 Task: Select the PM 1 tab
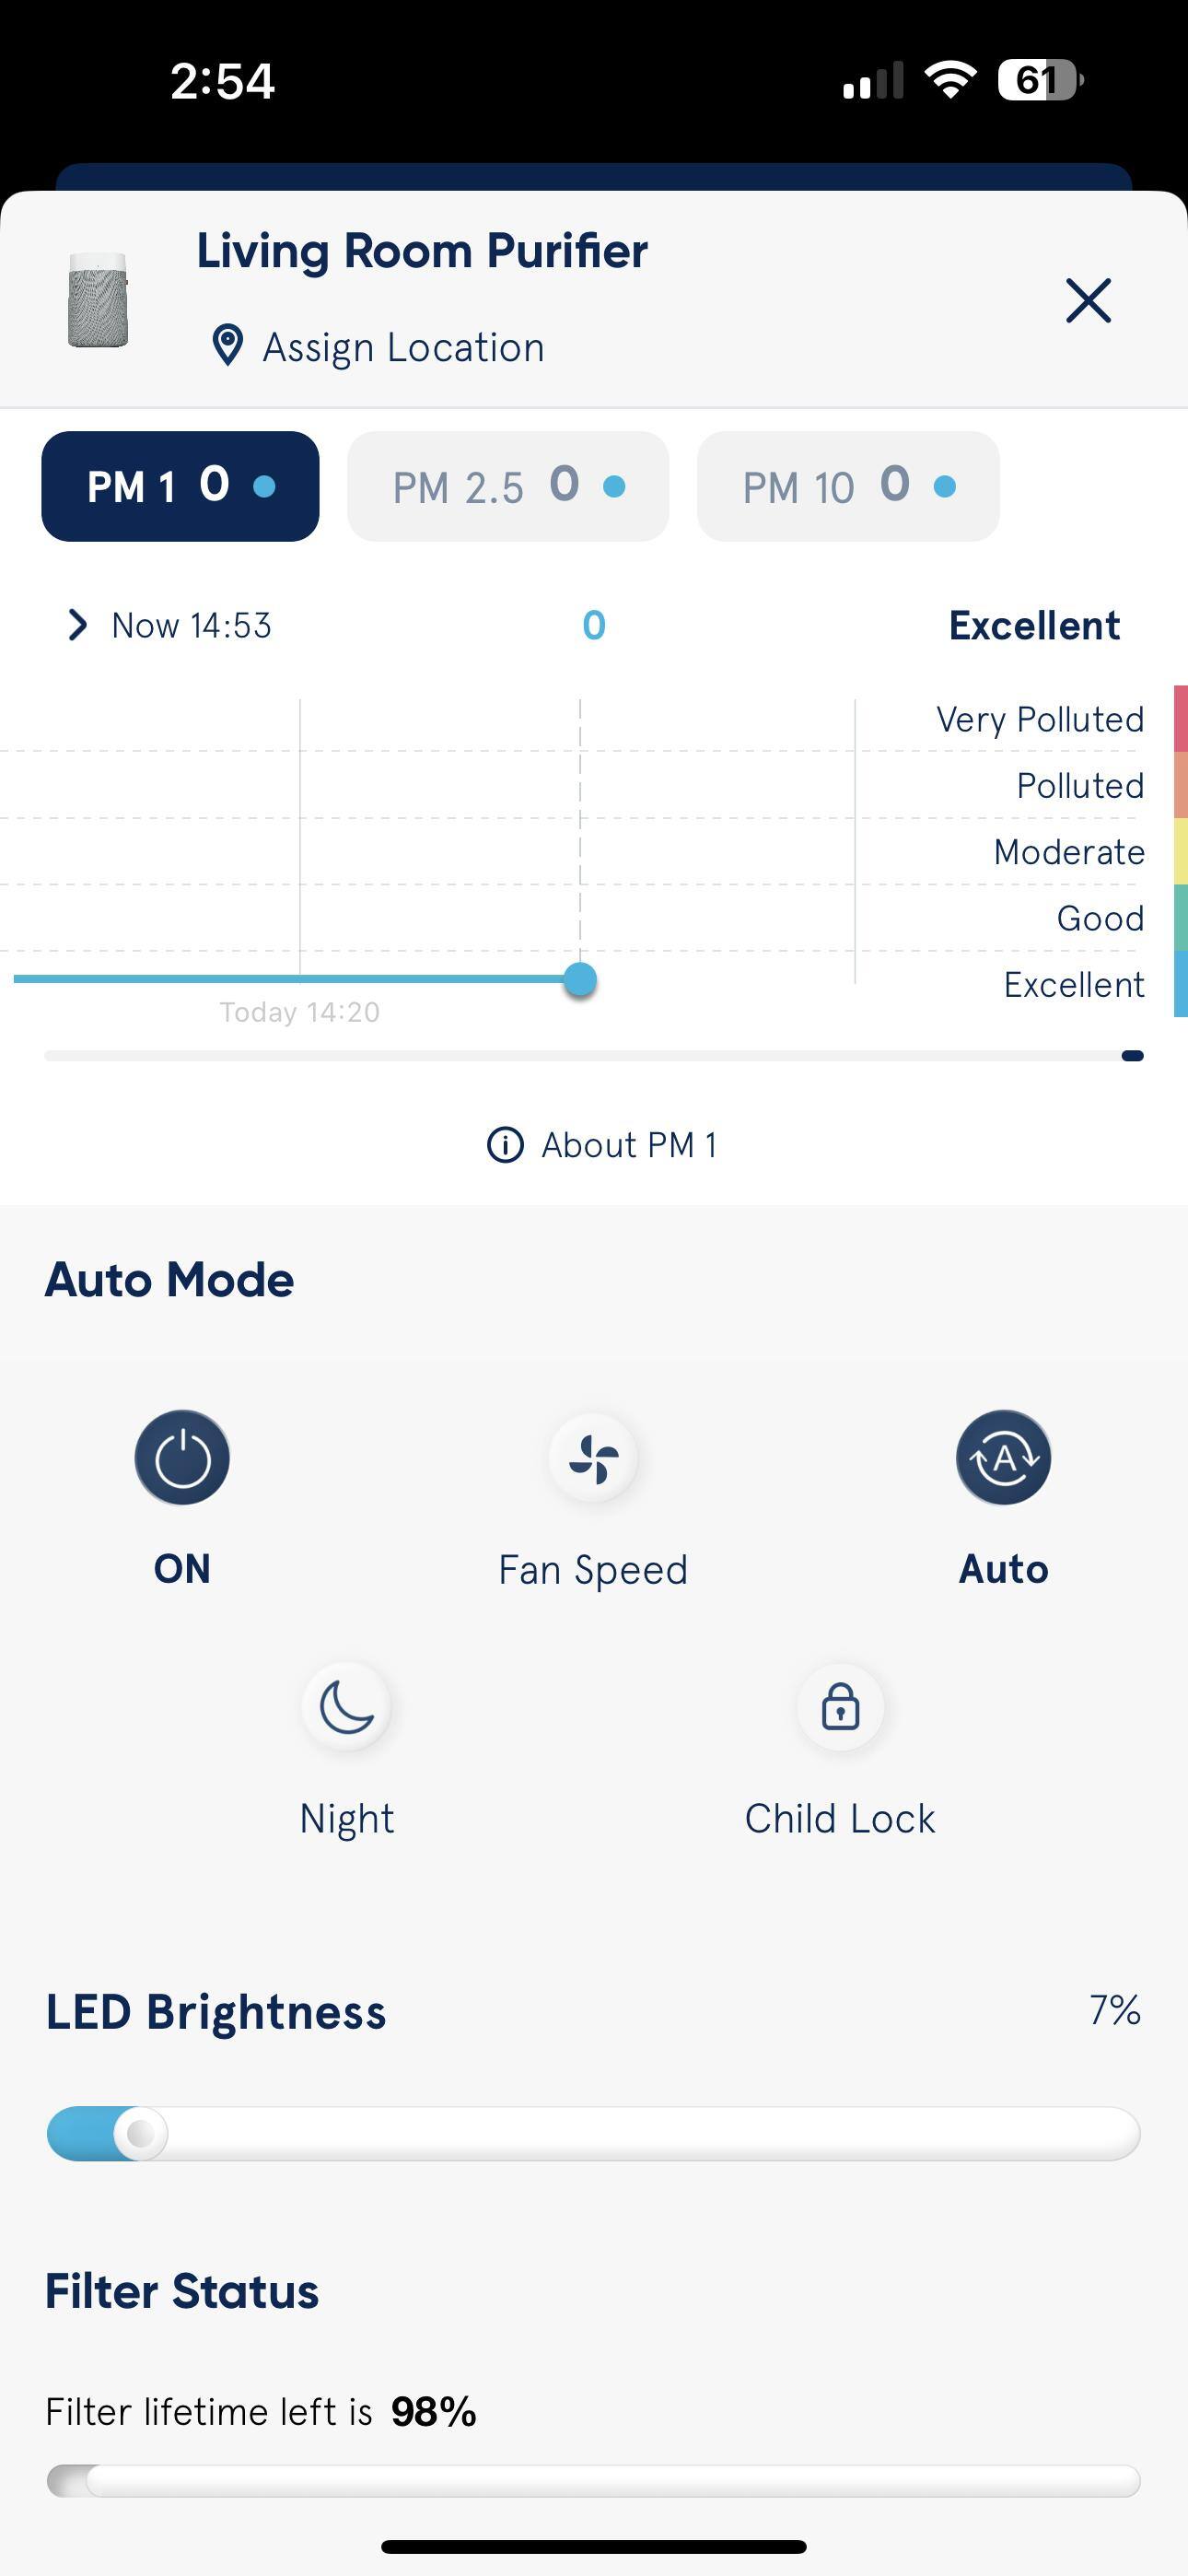[x=180, y=486]
